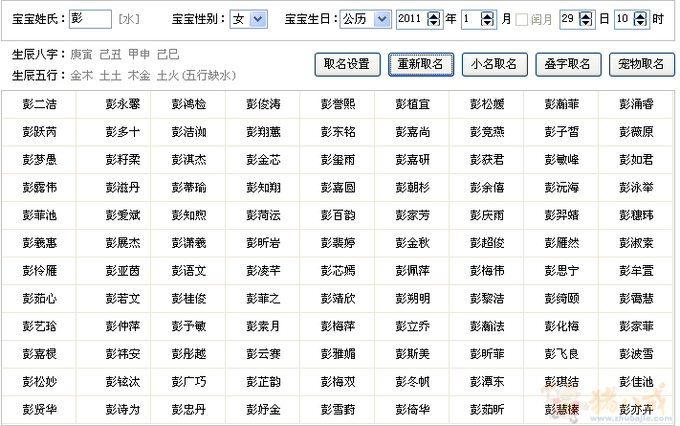Select the name 彭芷韵
The image size is (680, 426).
pyautogui.click(x=263, y=382)
